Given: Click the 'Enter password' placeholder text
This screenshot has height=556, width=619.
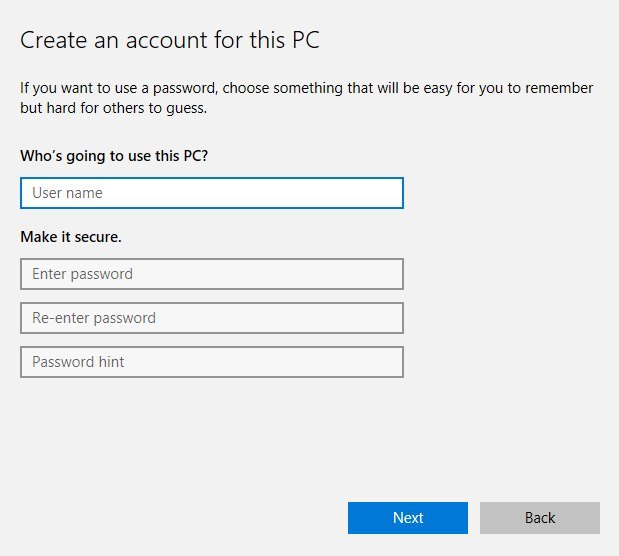Looking at the screenshot, I should (83, 274).
